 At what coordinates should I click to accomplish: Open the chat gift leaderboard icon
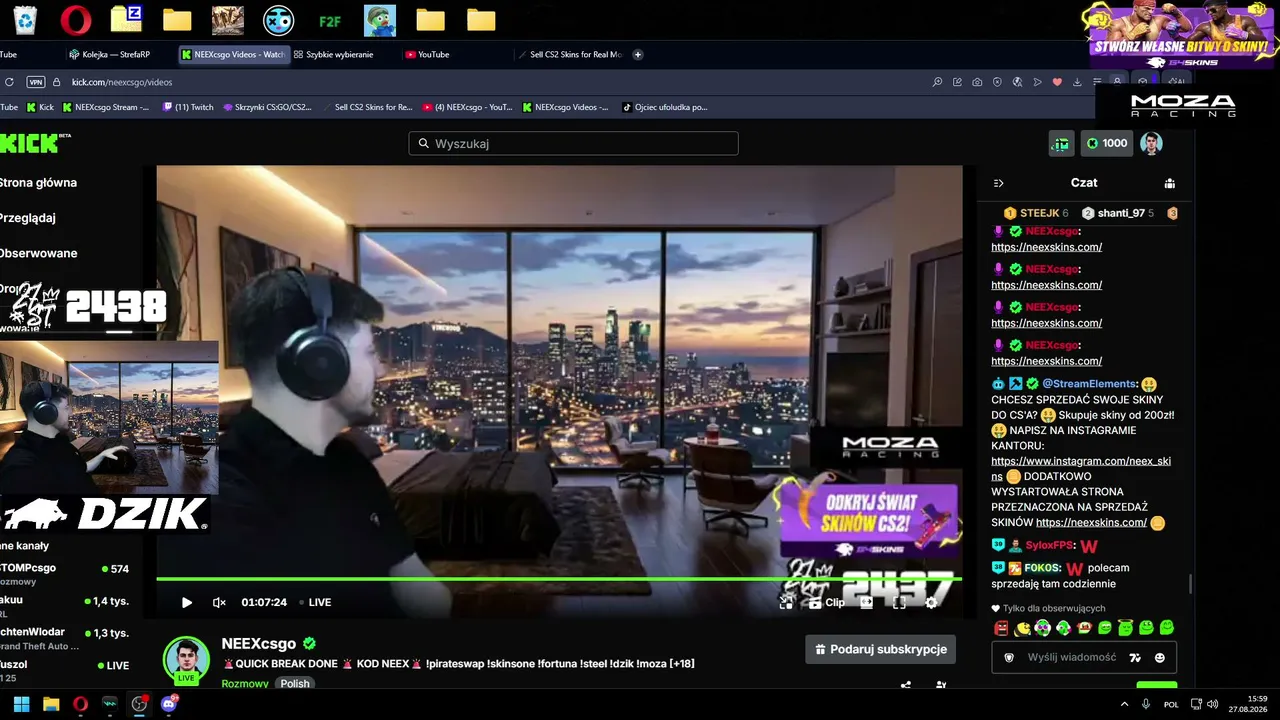(1170, 183)
